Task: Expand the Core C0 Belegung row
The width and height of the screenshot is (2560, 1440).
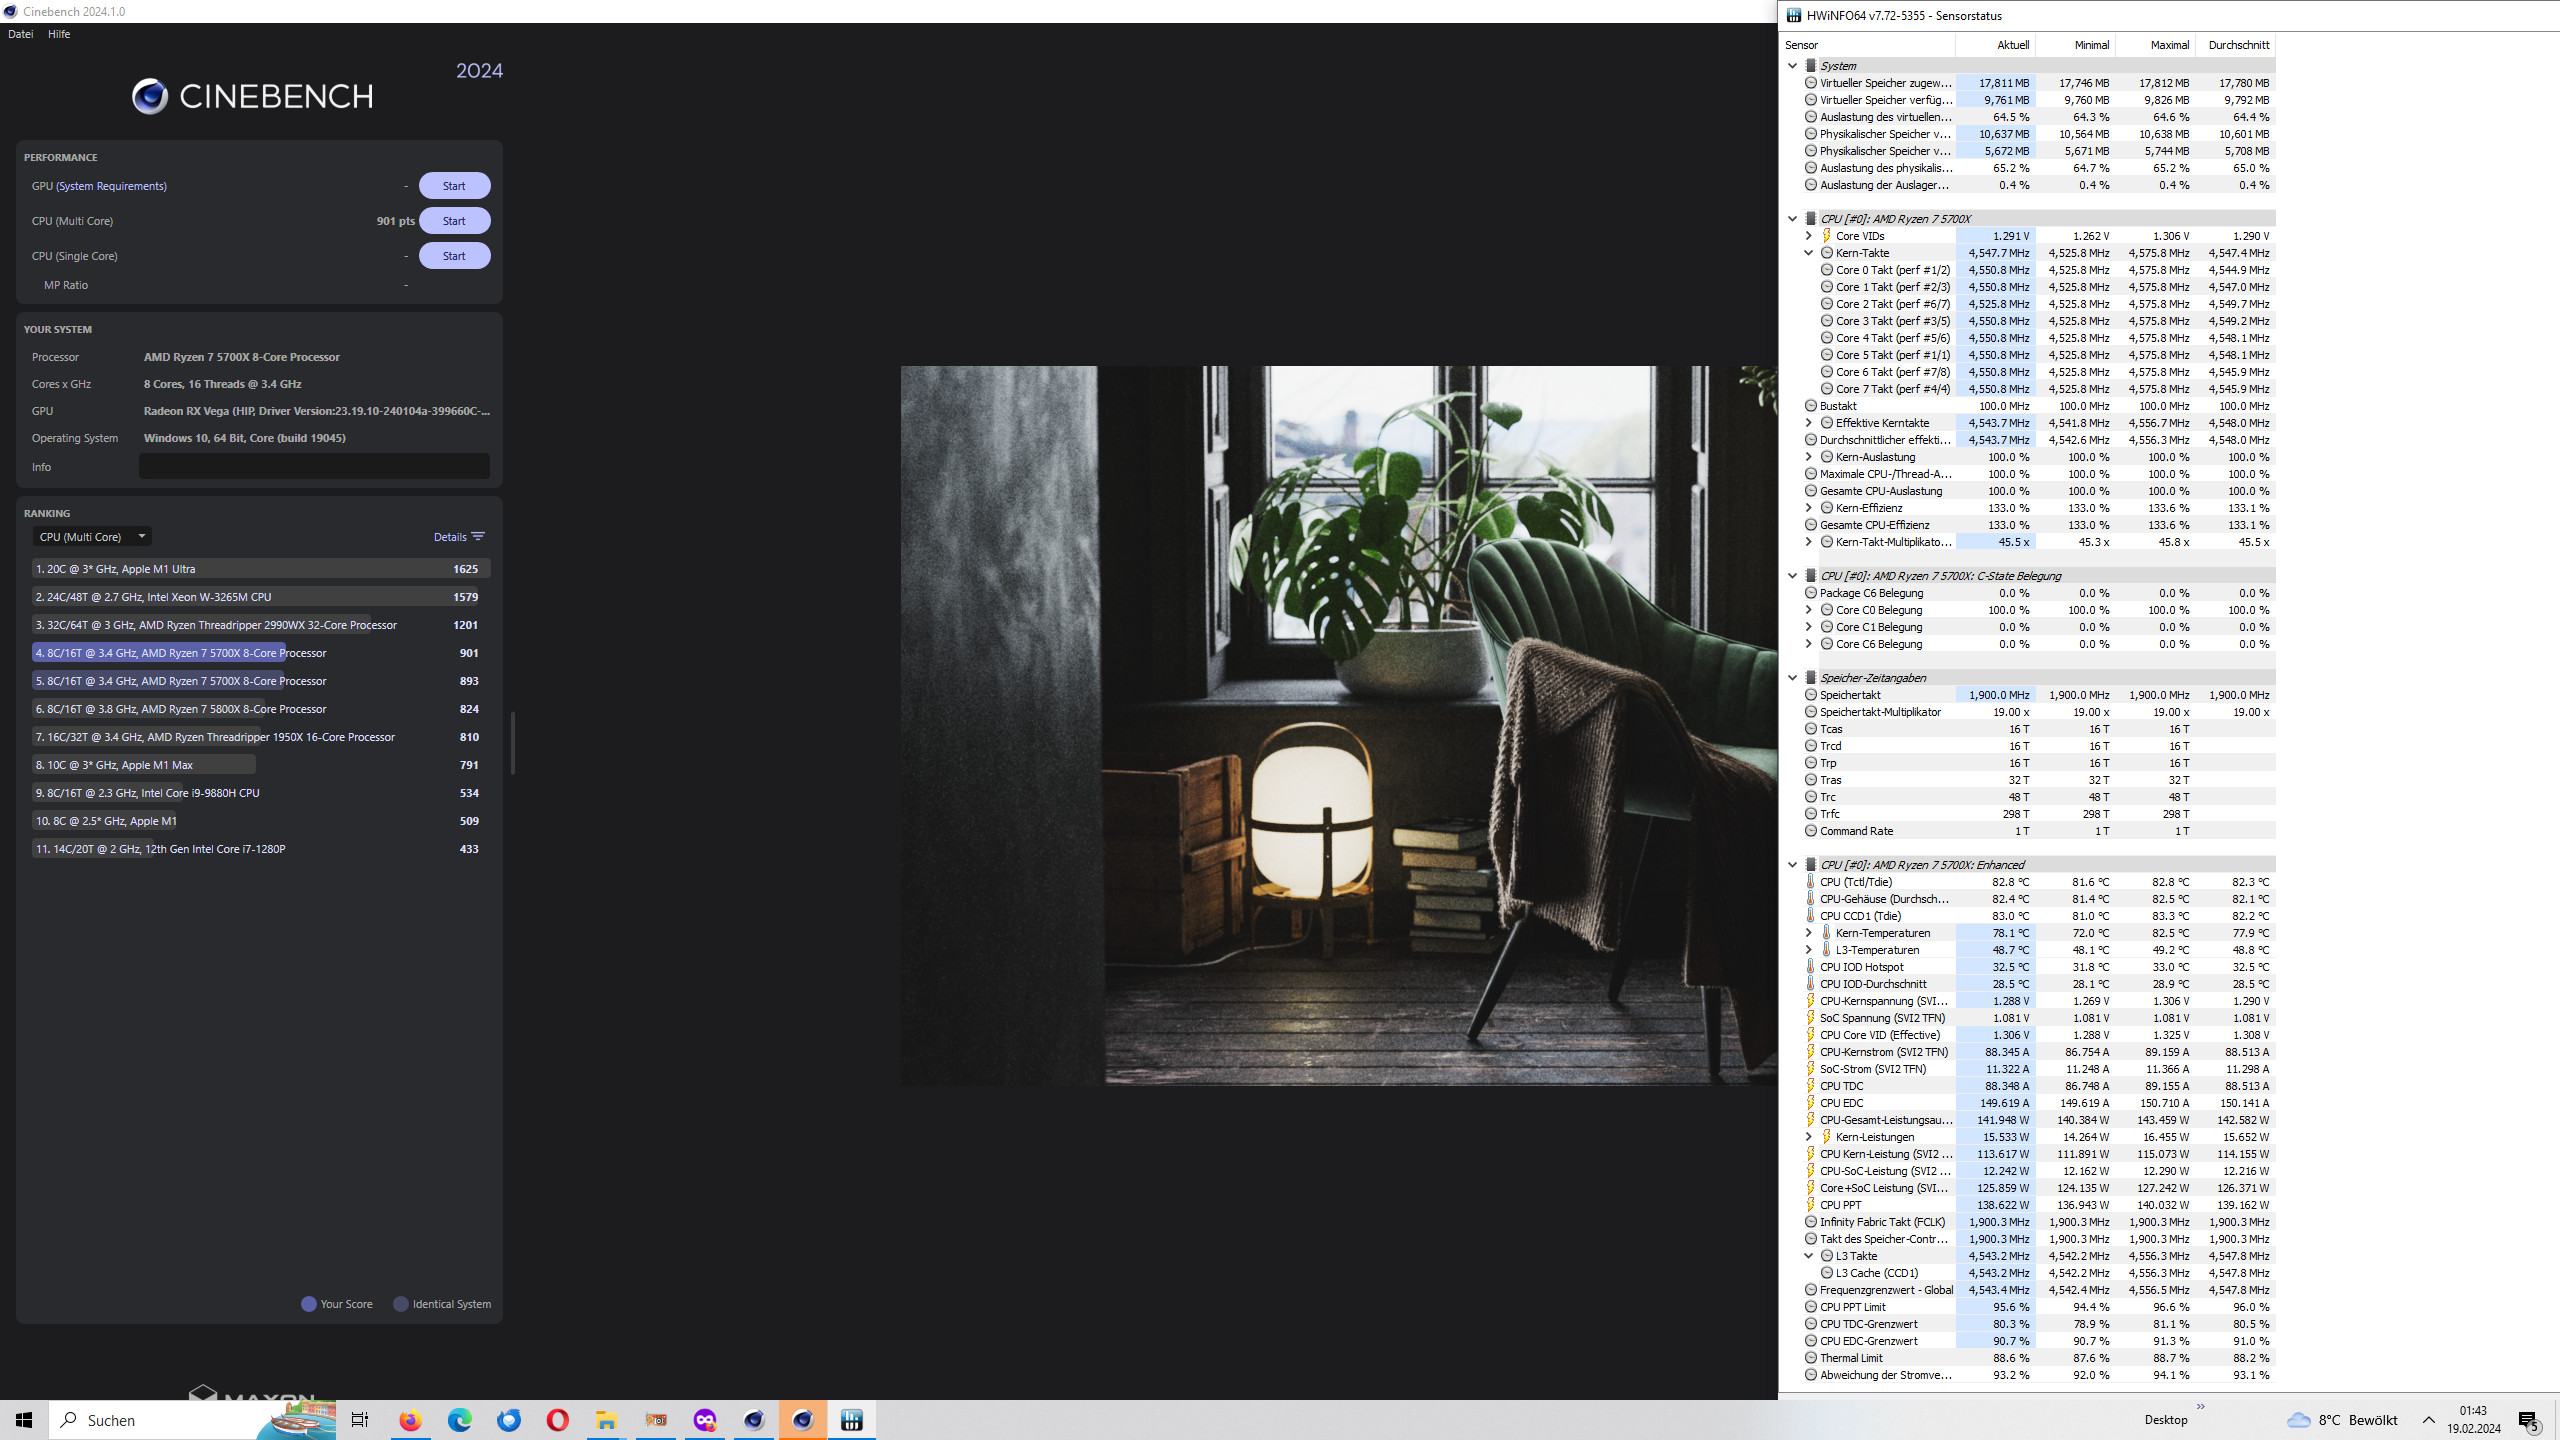Action: 1808,610
